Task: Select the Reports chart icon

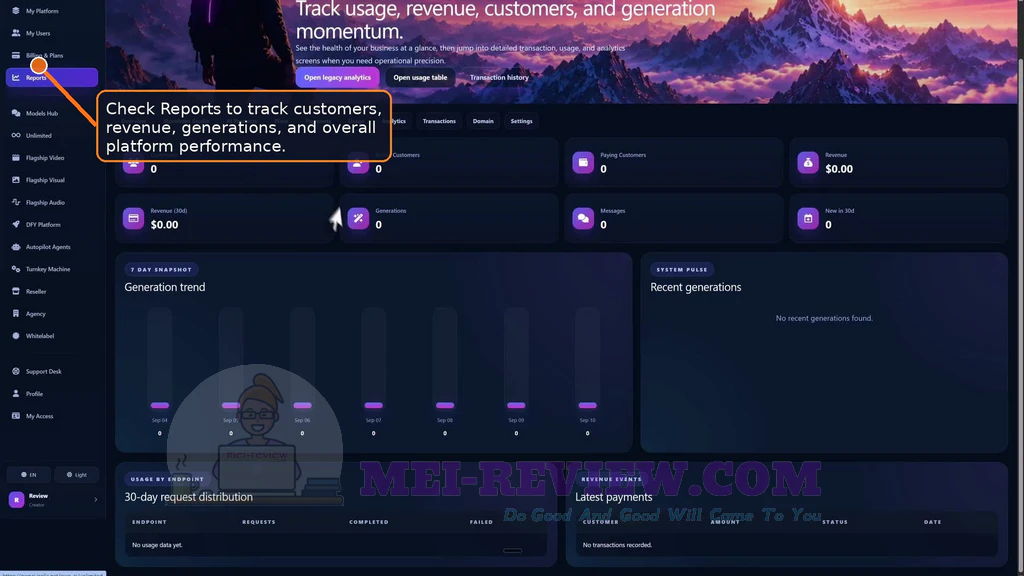Action: click(16, 78)
